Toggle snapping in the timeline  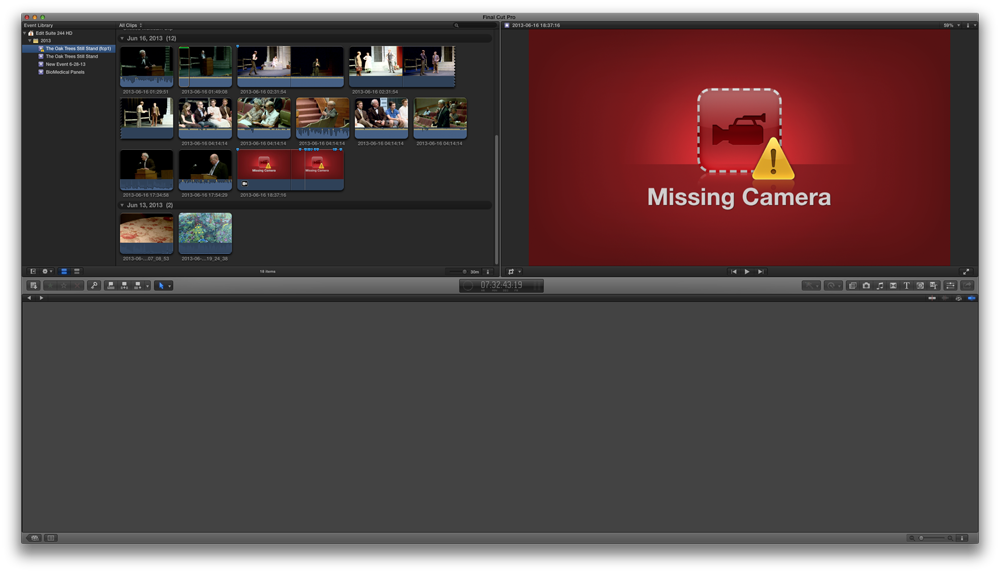971,298
